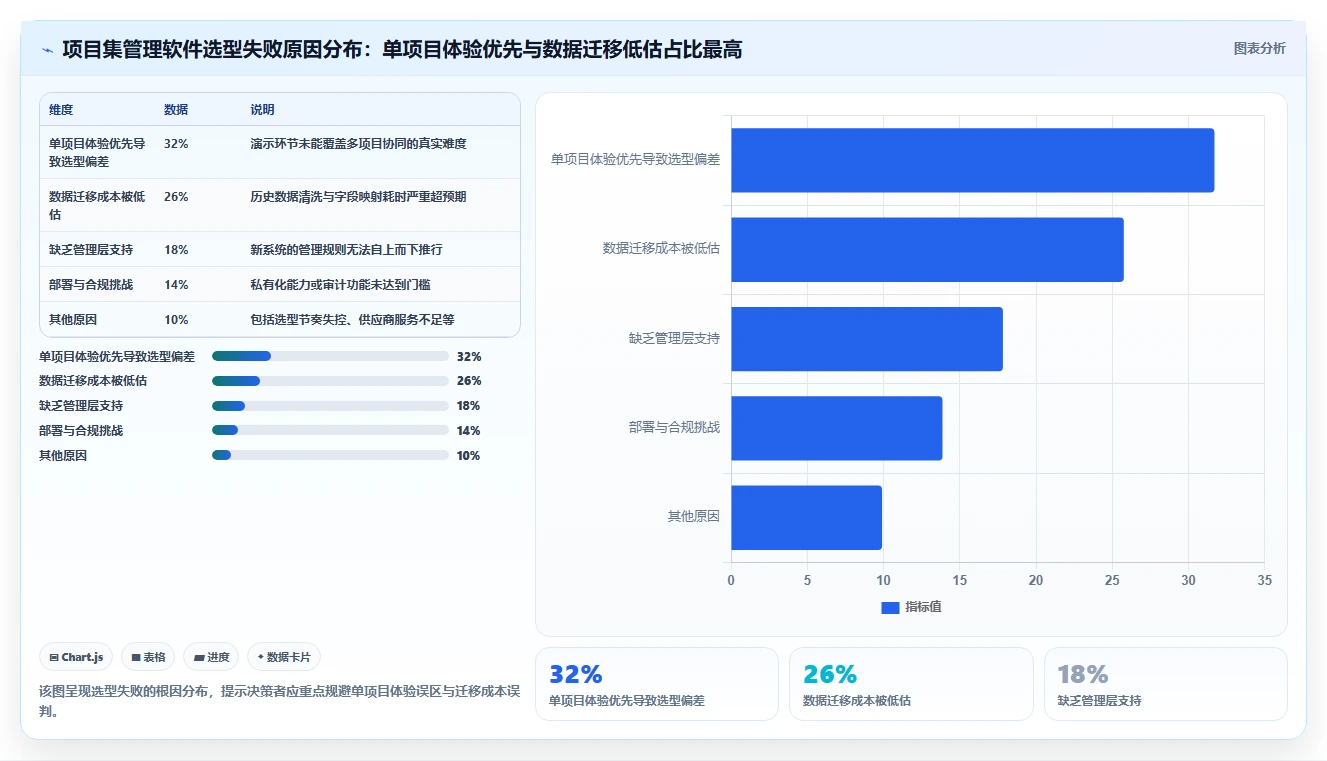Click table cell 缺乏管理层支持
The image size is (1327, 761).
(x=91, y=249)
